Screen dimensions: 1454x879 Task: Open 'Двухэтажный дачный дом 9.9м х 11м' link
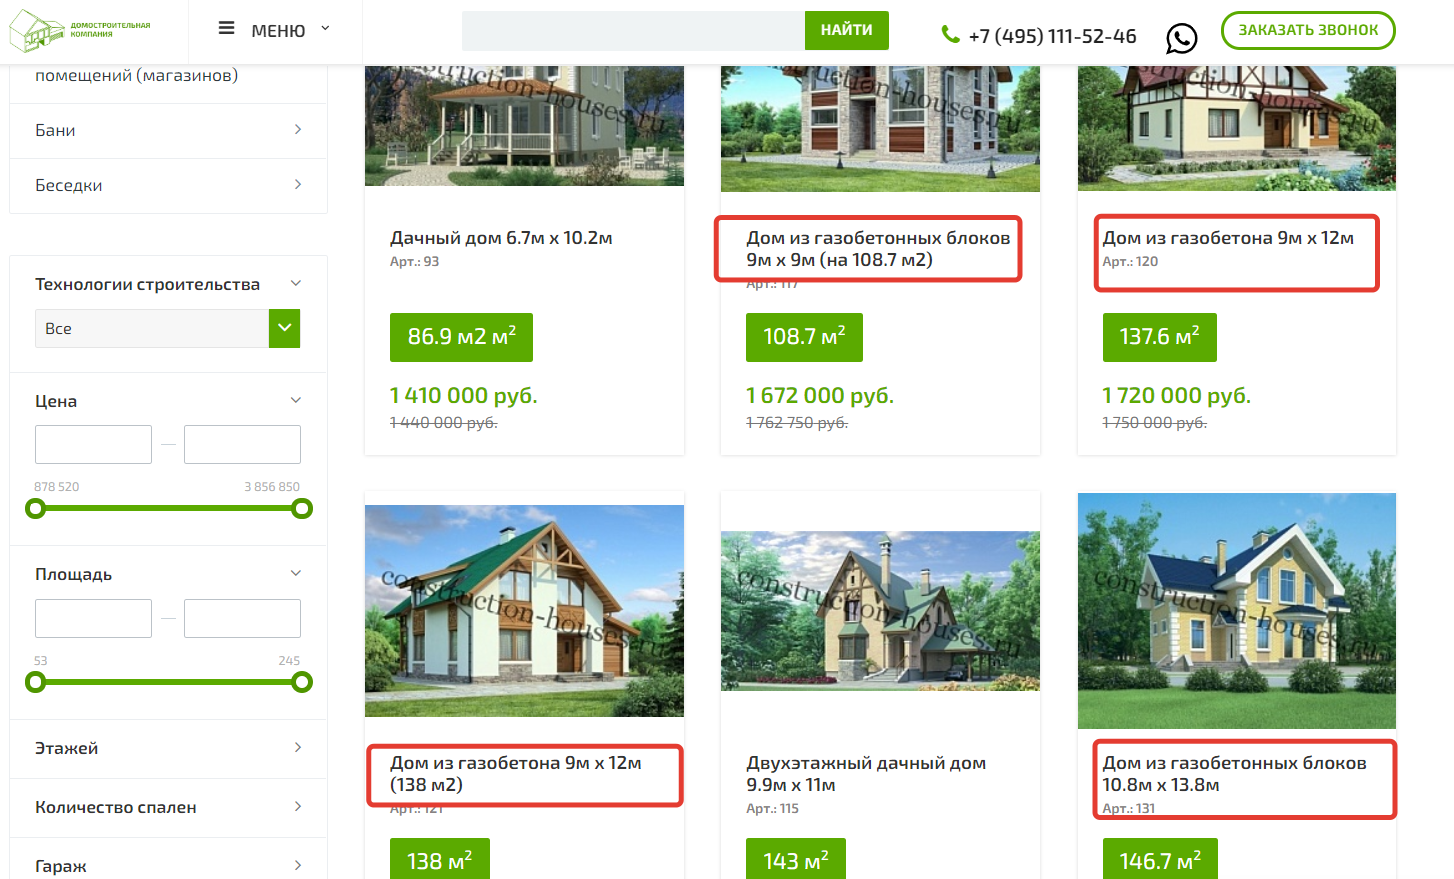tap(866, 774)
